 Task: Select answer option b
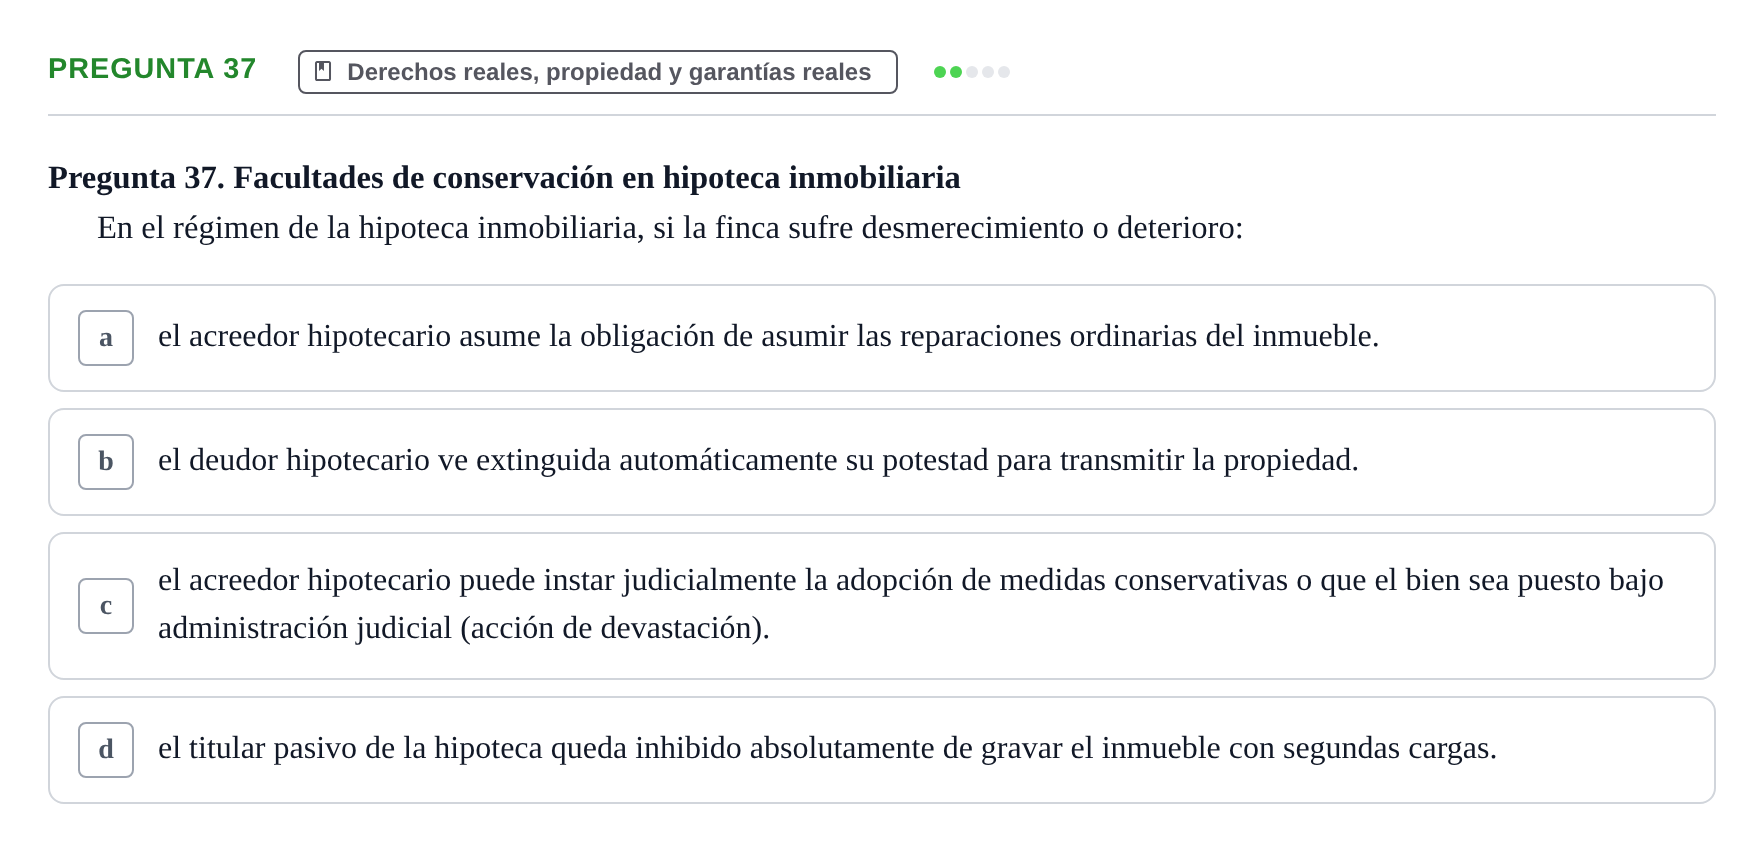click(x=881, y=462)
